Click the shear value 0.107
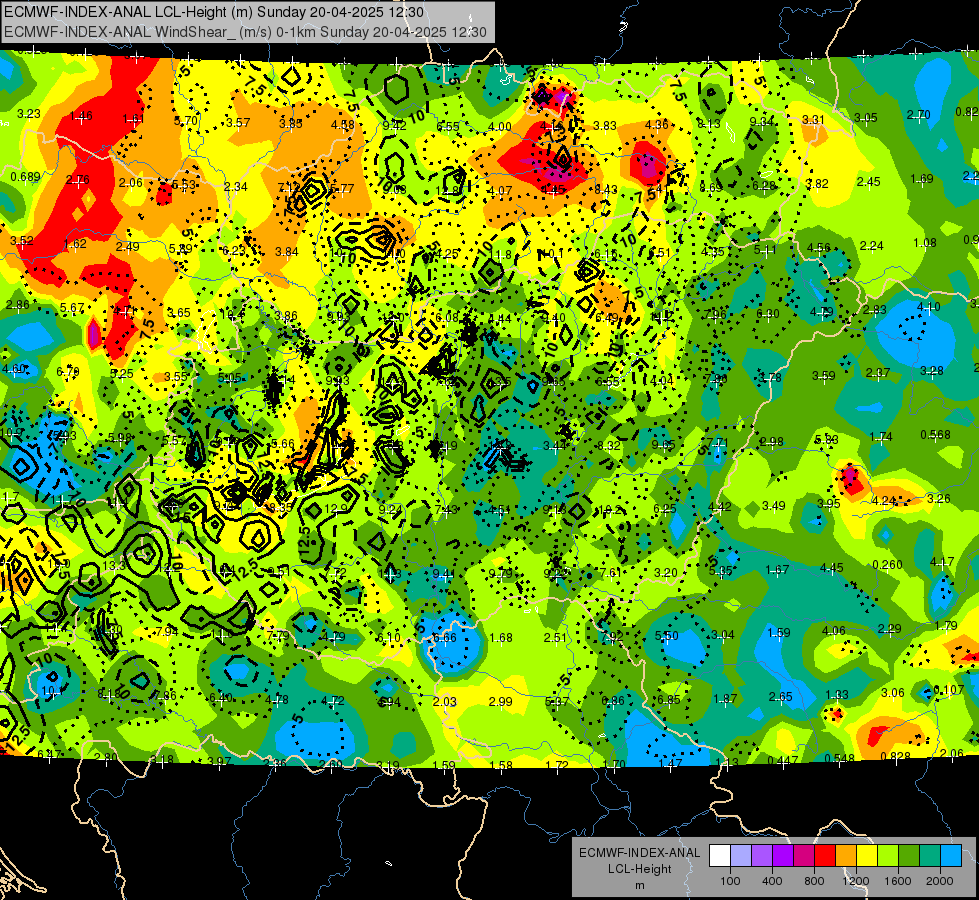This screenshot has width=979, height=900. (950, 690)
